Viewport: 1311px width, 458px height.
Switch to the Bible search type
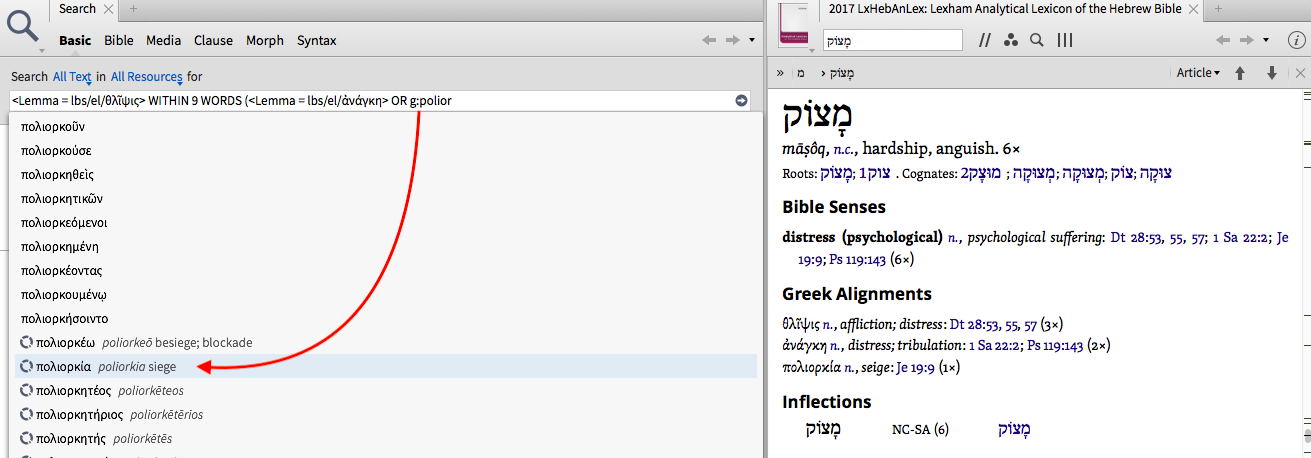[x=119, y=41]
